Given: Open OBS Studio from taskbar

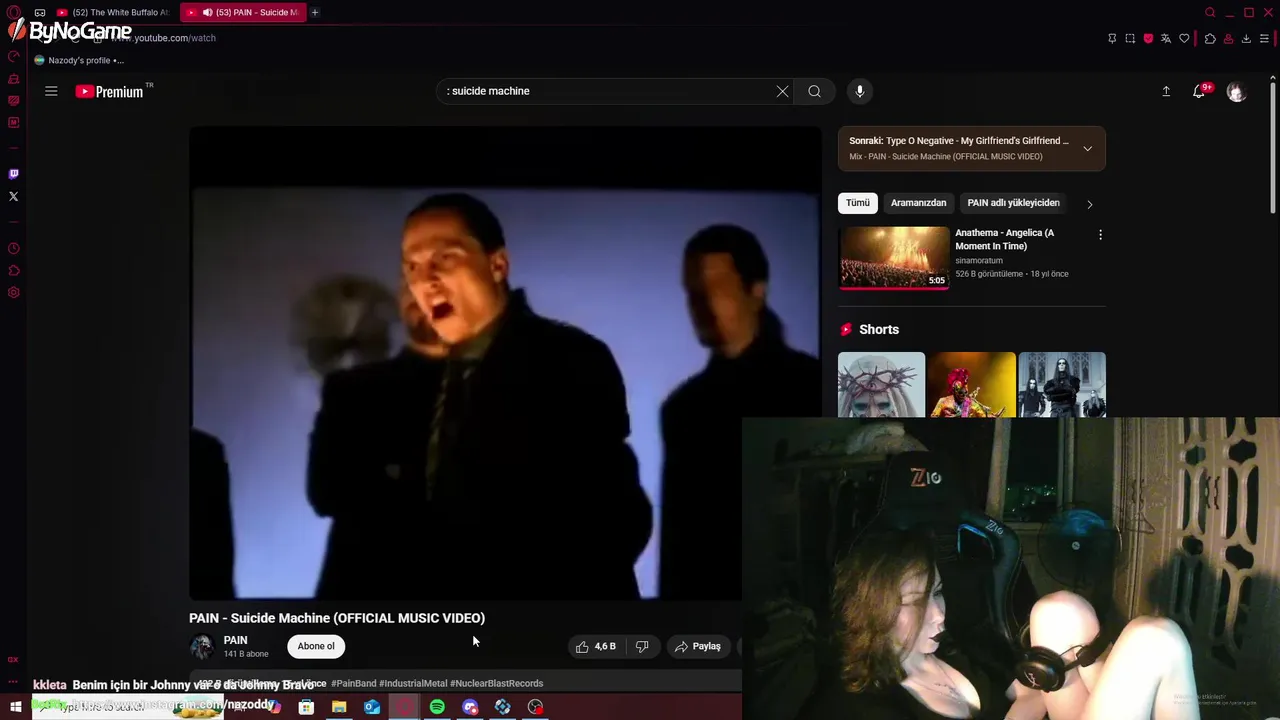Looking at the screenshot, I should click(x=535, y=707).
